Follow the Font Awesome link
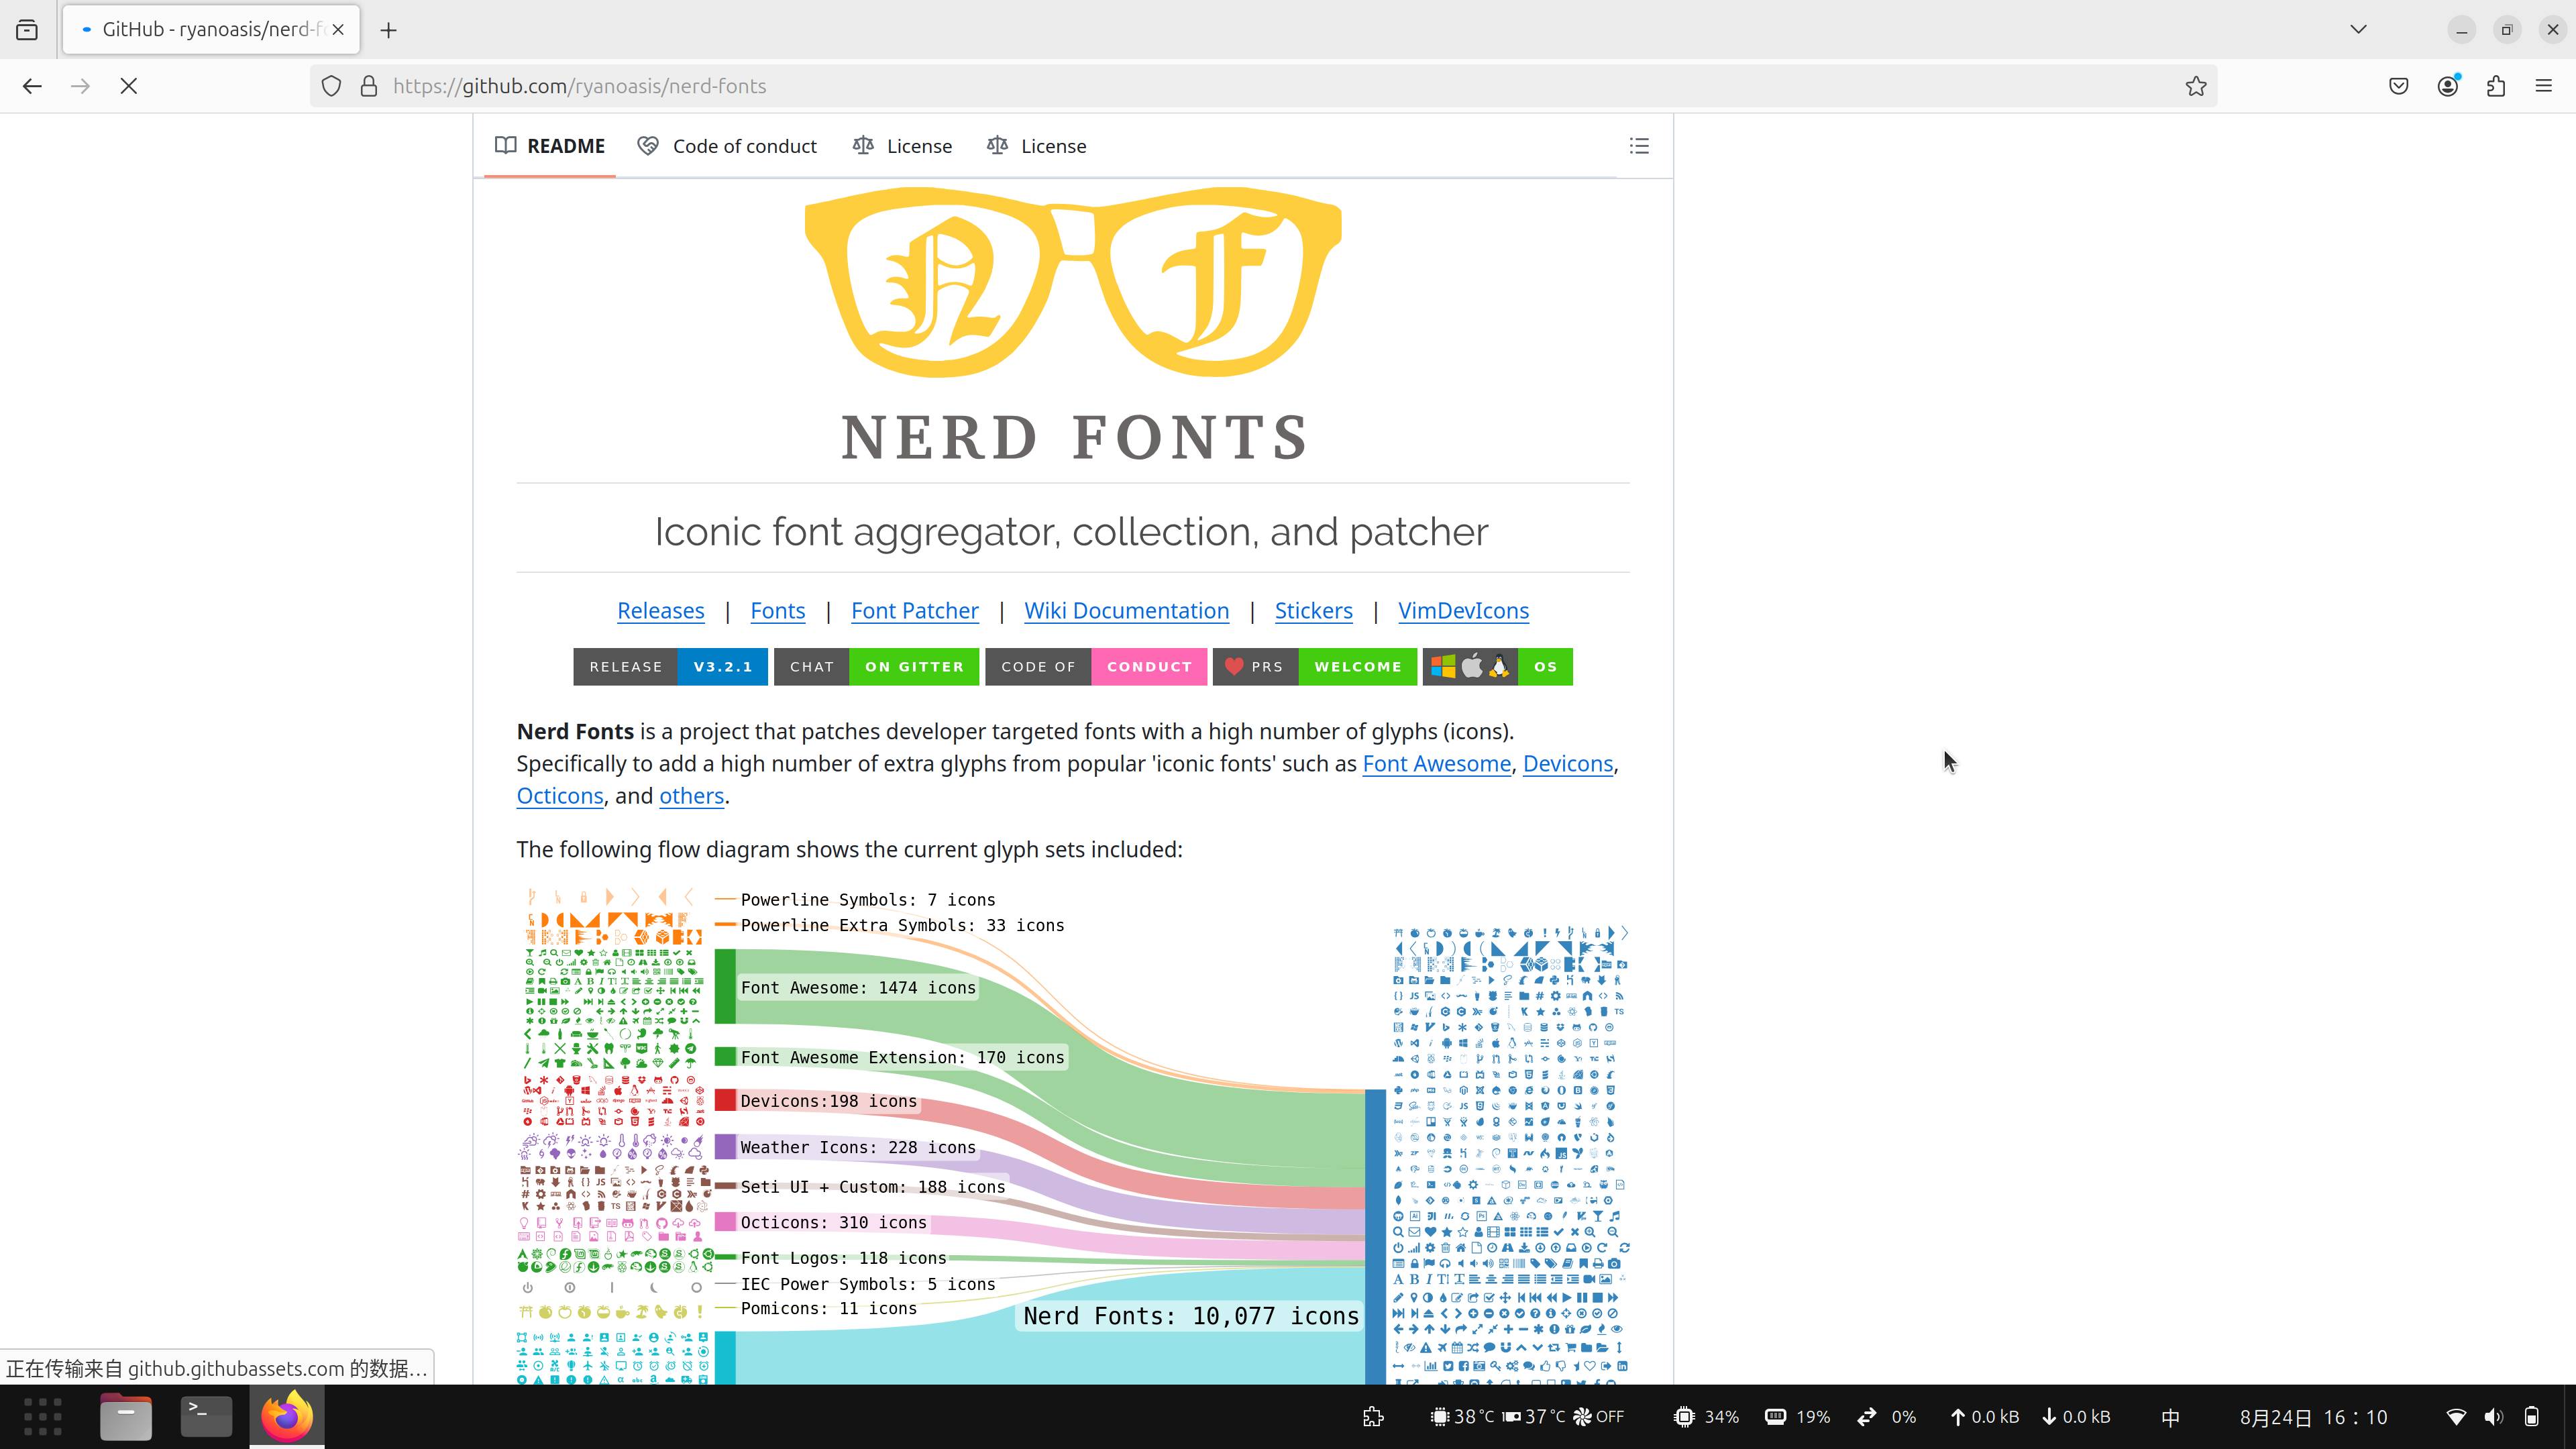2576x1449 pixels. (x=1437, y=764)
